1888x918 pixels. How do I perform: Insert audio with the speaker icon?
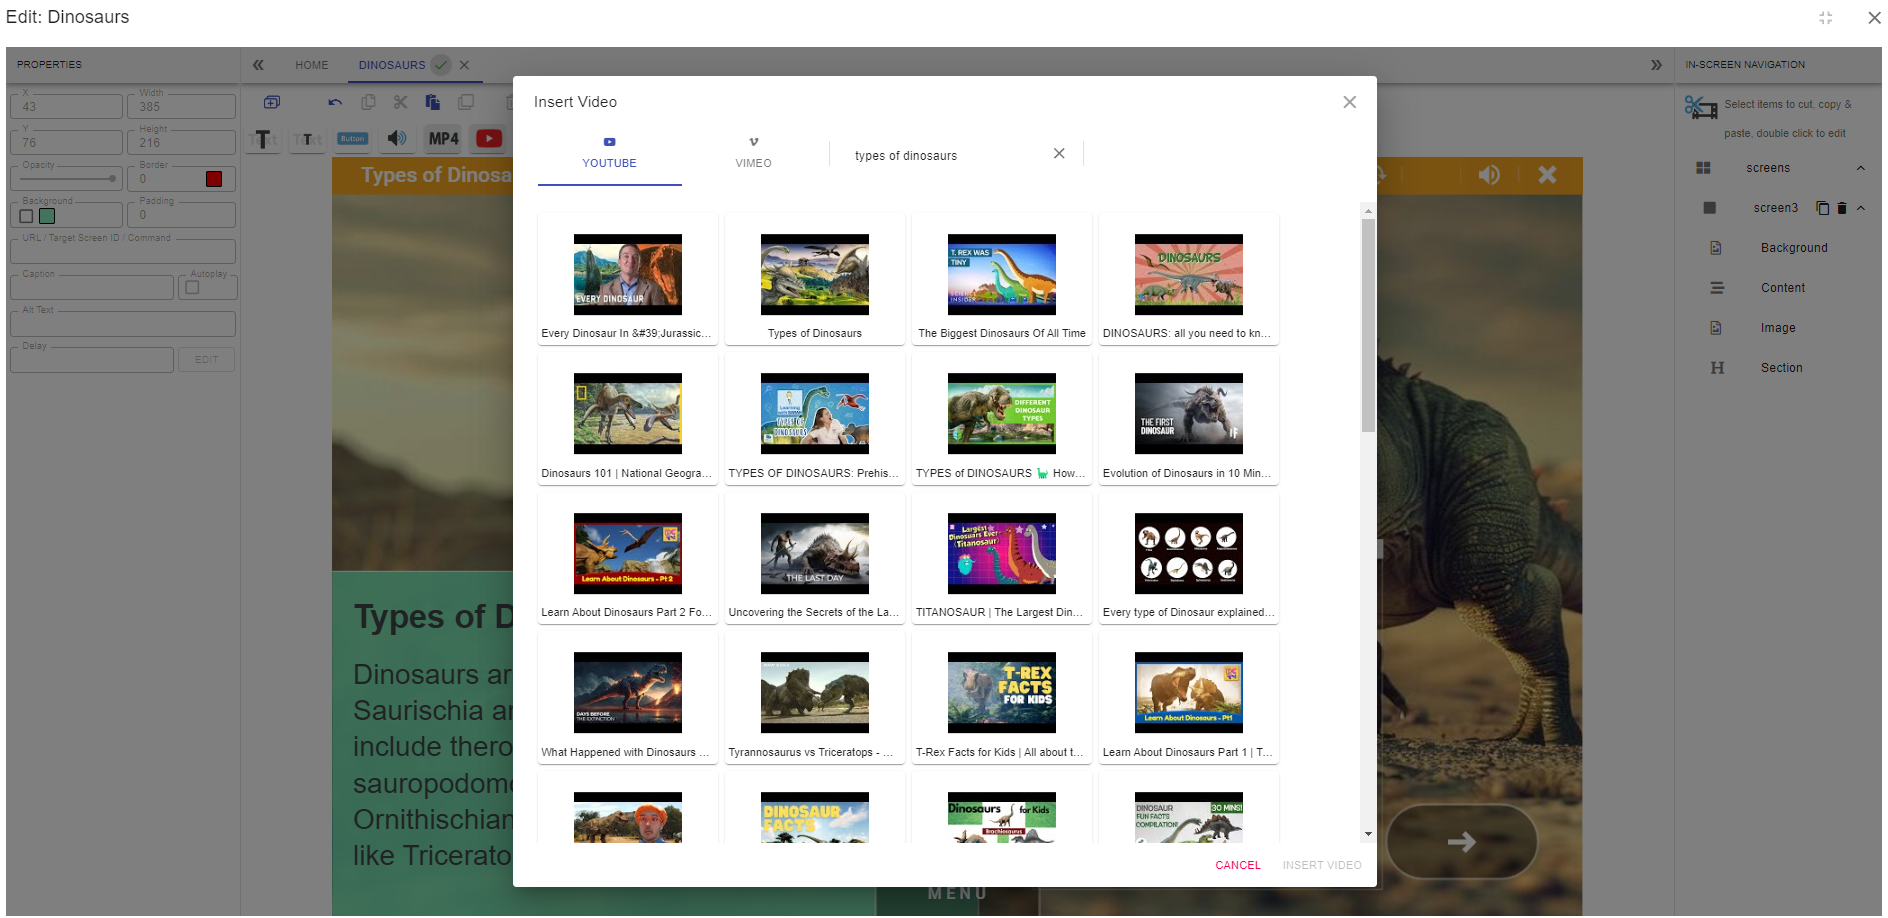397,138
